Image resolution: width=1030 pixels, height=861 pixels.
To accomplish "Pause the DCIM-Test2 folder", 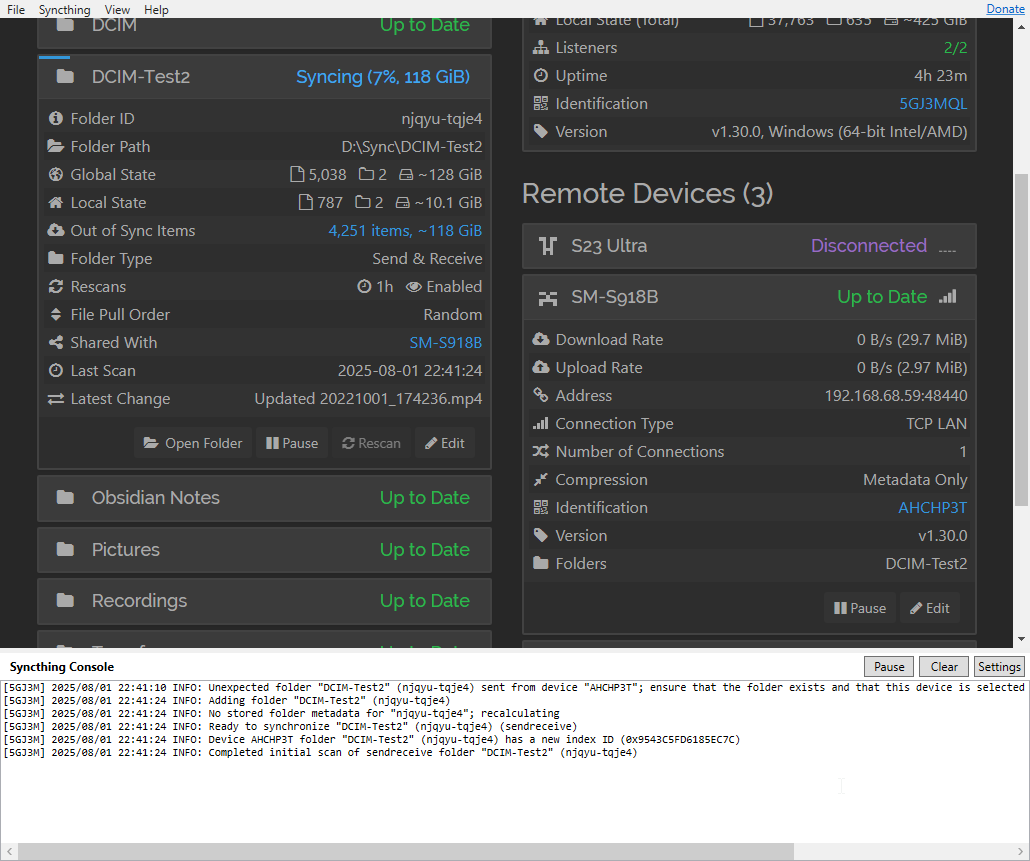I will (292, 443).
